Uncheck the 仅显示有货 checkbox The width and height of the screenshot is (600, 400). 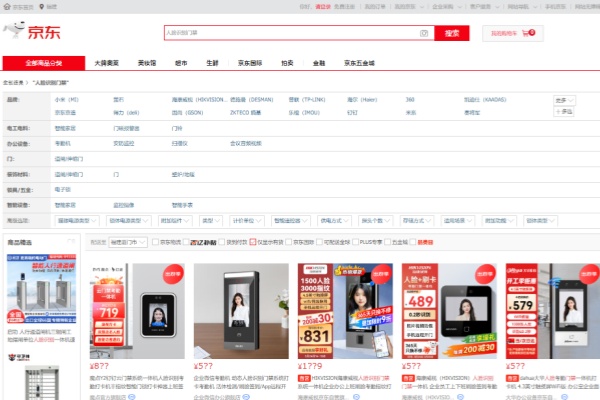click(x=253, y=242)
